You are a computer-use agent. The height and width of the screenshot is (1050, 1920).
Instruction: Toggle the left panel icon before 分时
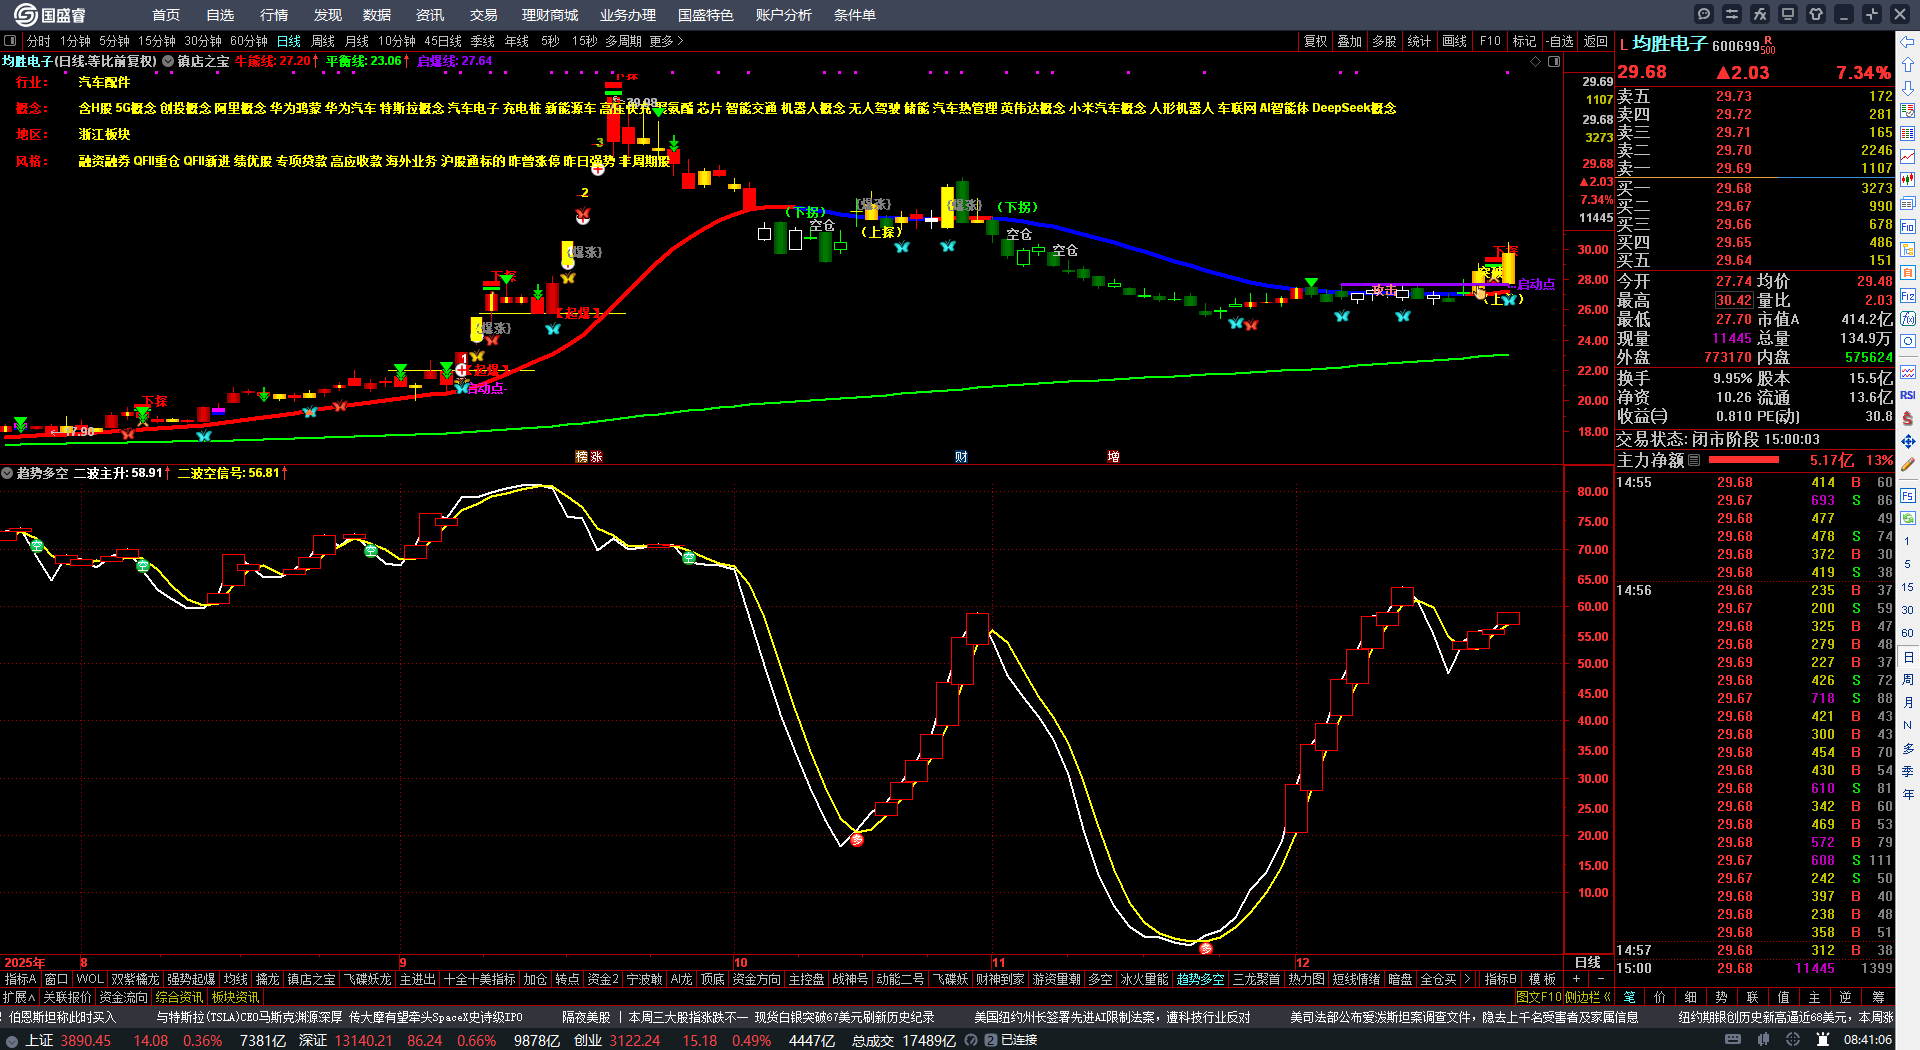coord(10,41)
